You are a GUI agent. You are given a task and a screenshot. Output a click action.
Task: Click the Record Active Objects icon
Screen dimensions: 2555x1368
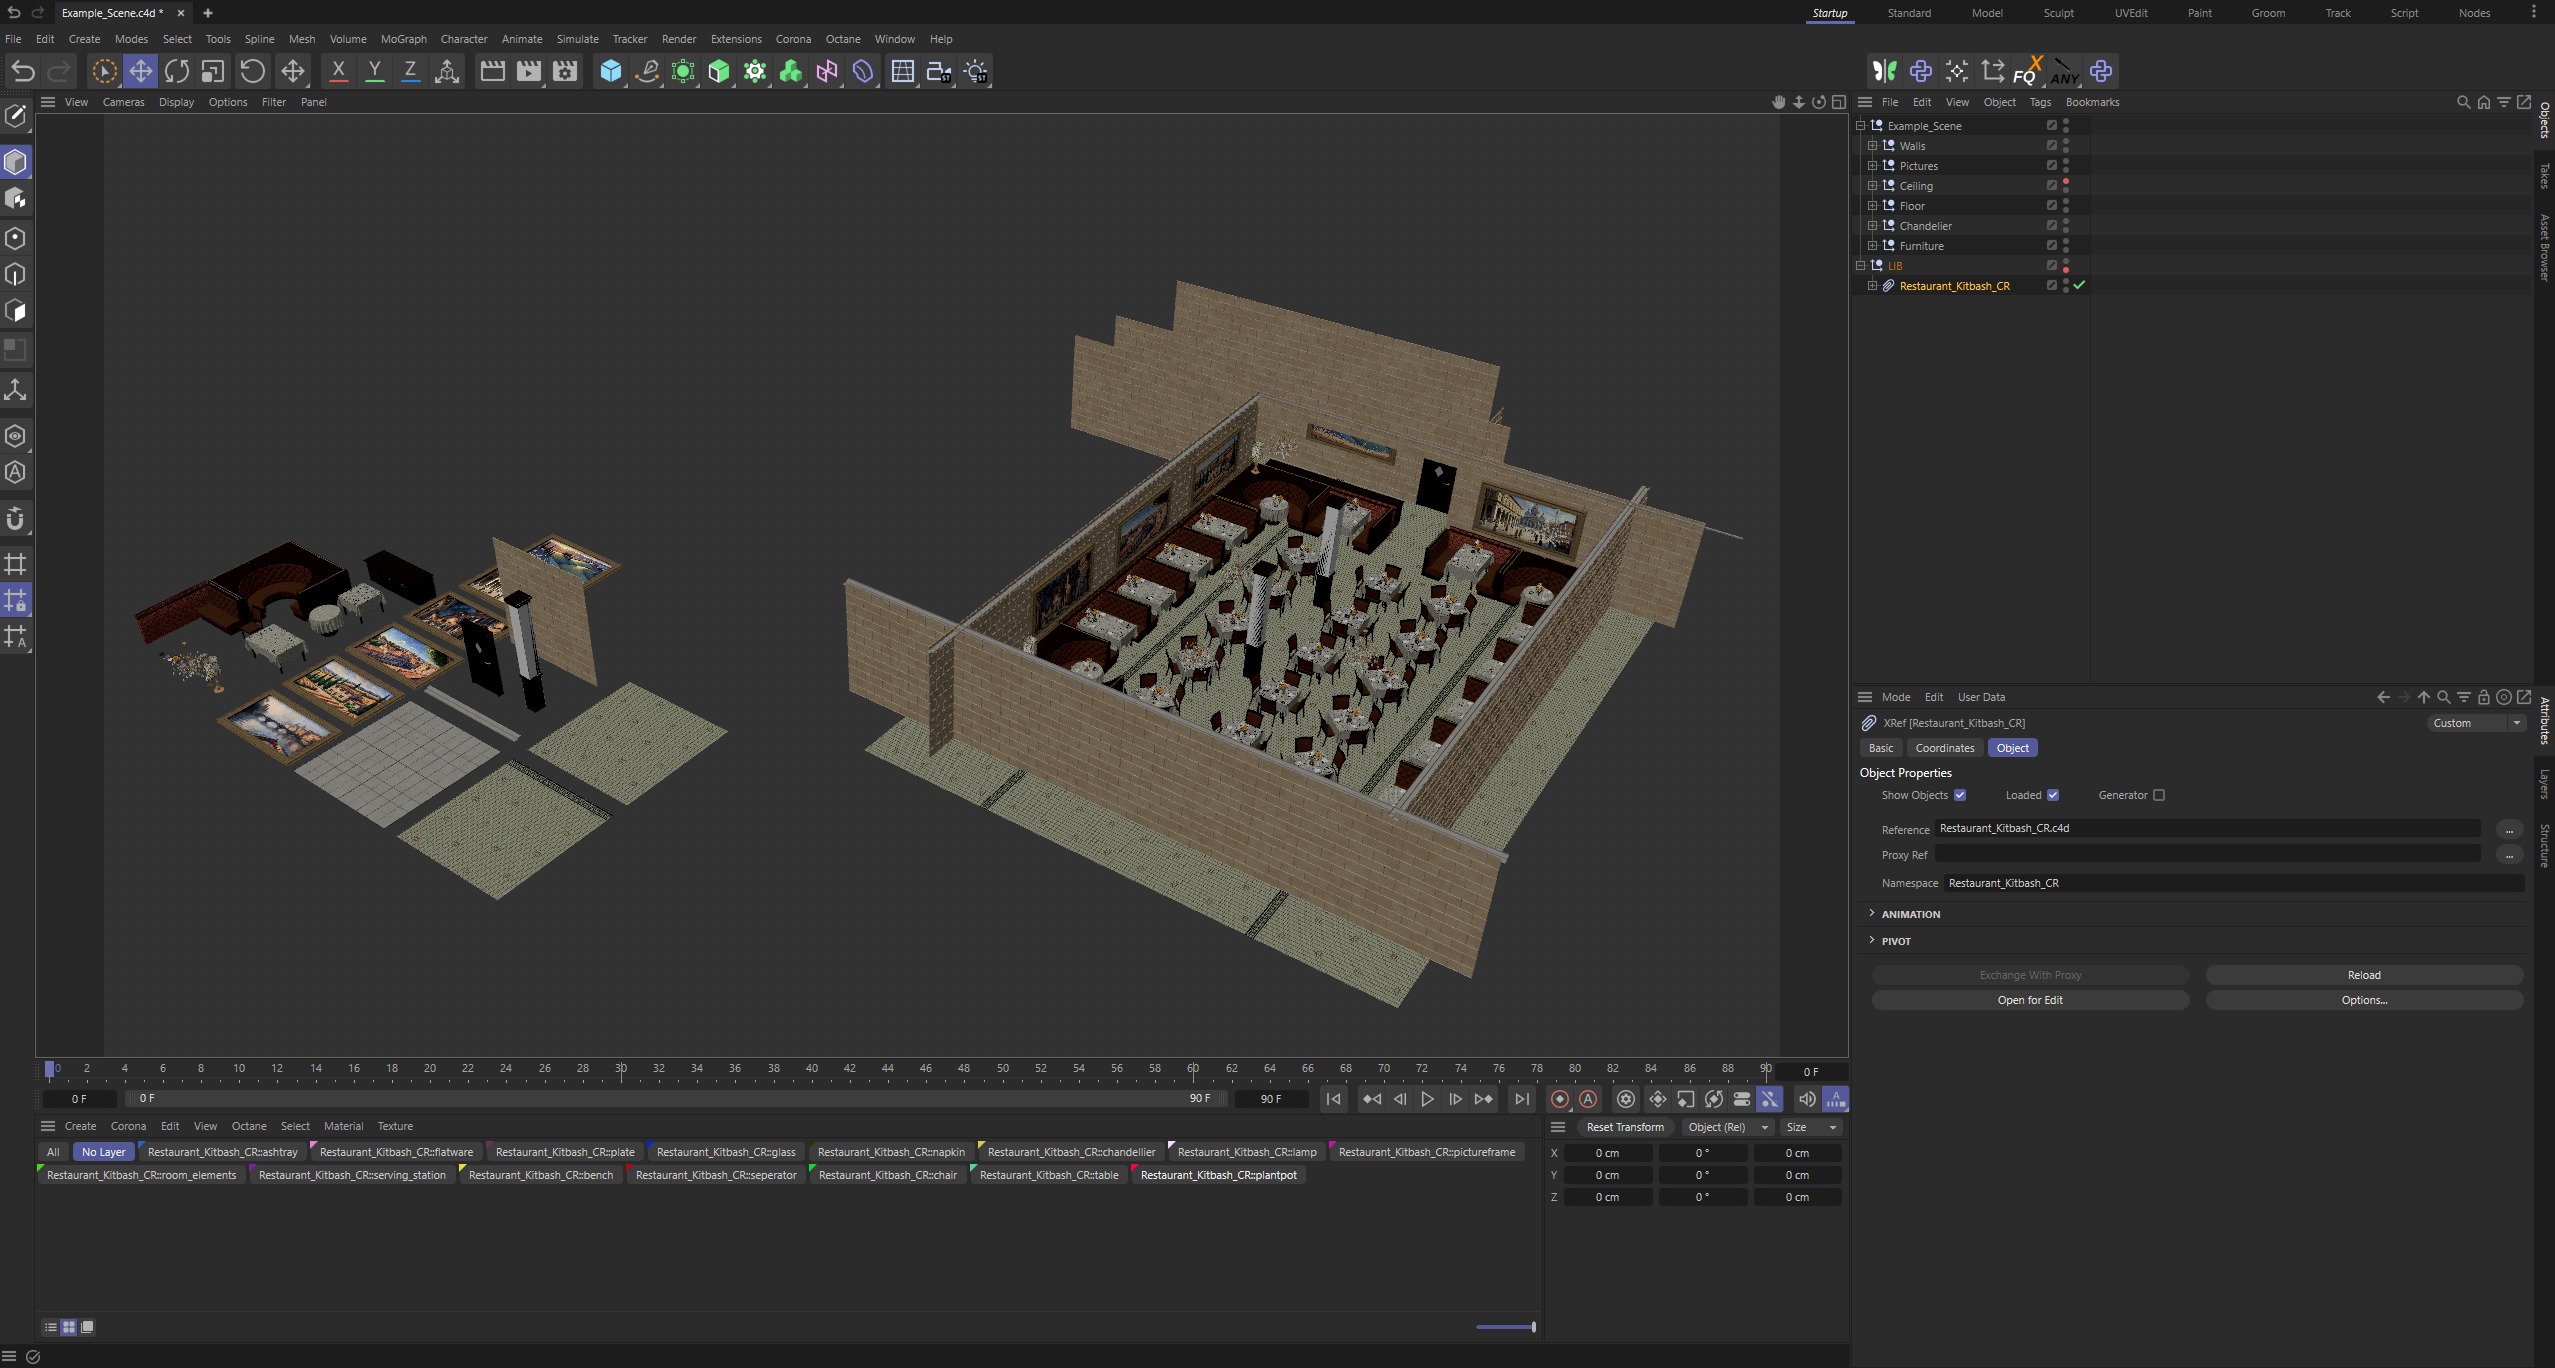pyautogui.click(x=1559, y=1099)
